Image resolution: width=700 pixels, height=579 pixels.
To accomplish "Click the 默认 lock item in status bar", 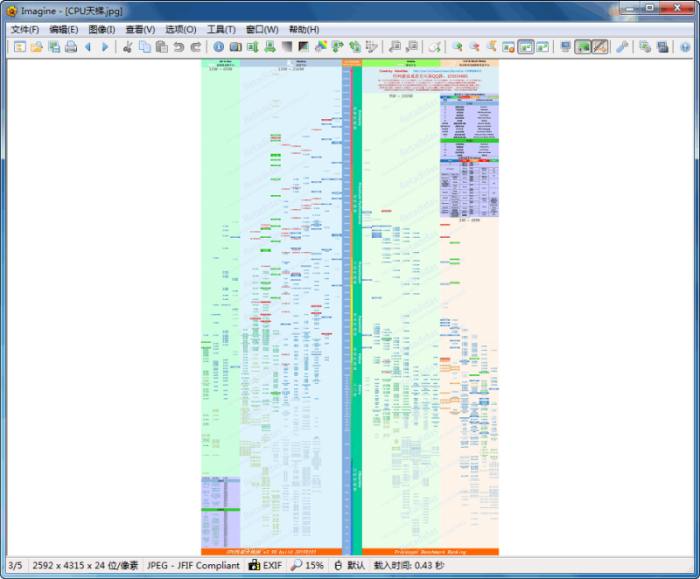I will click(x=349, y=566).
